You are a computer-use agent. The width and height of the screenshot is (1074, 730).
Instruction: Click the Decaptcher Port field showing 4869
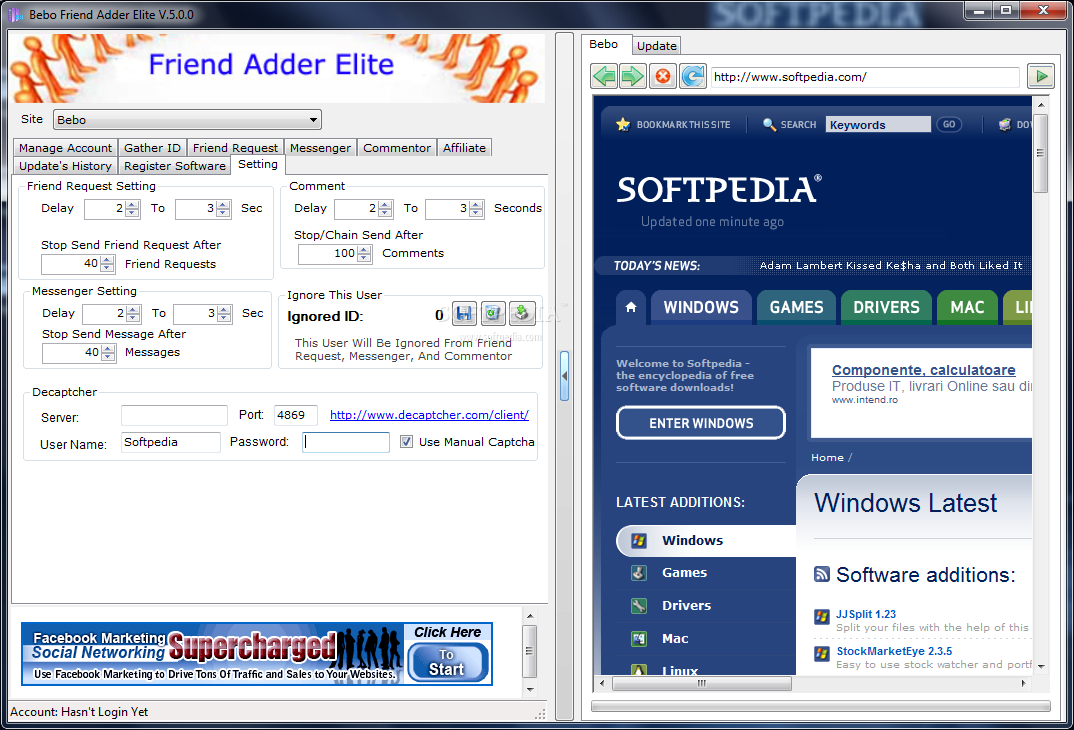click(x=295, y=415)
